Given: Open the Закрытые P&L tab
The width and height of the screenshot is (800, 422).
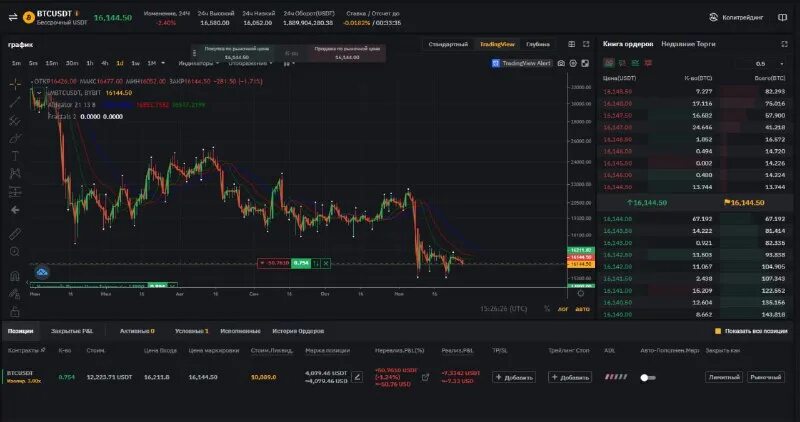Looking at the screenshot, I should [72, 331].
